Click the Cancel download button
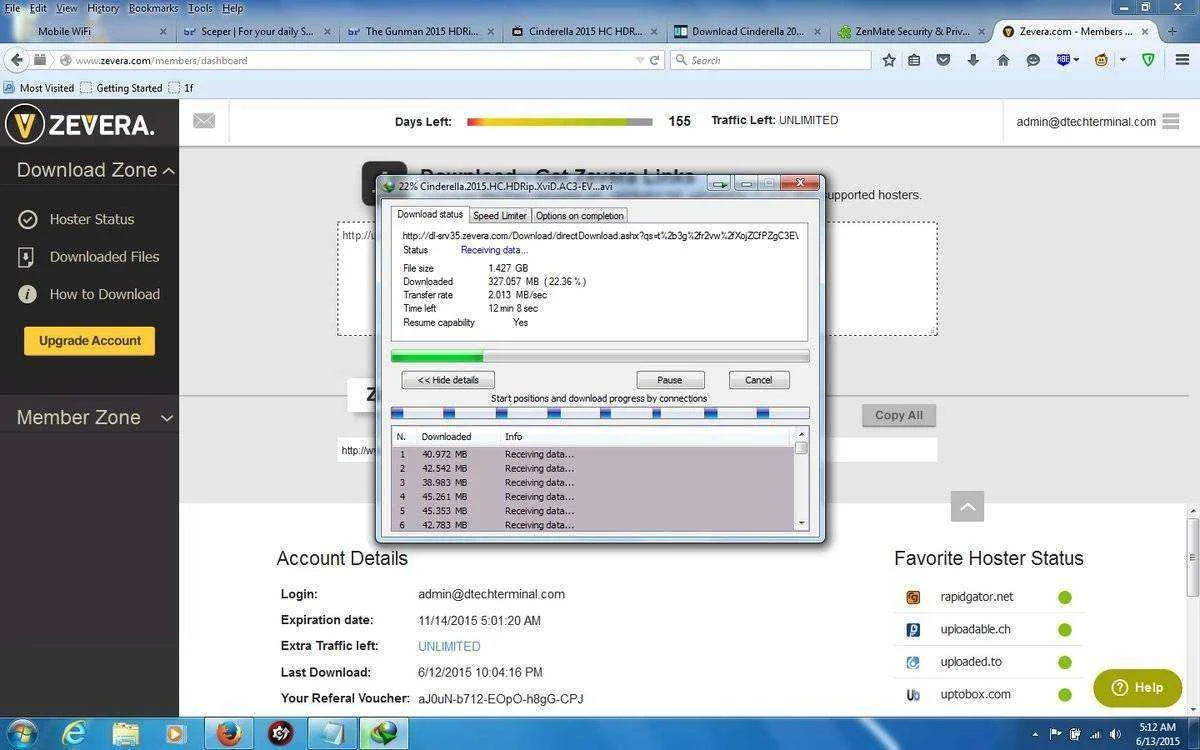Image resolution: width=1200 pixels, height=750 pixels. tap(759, 380)
